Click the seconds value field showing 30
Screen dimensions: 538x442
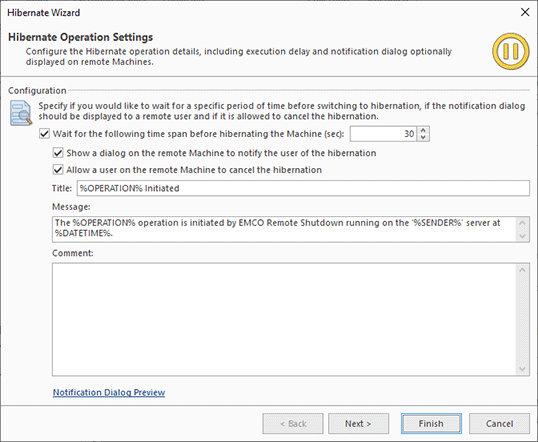tap(383, 134)
